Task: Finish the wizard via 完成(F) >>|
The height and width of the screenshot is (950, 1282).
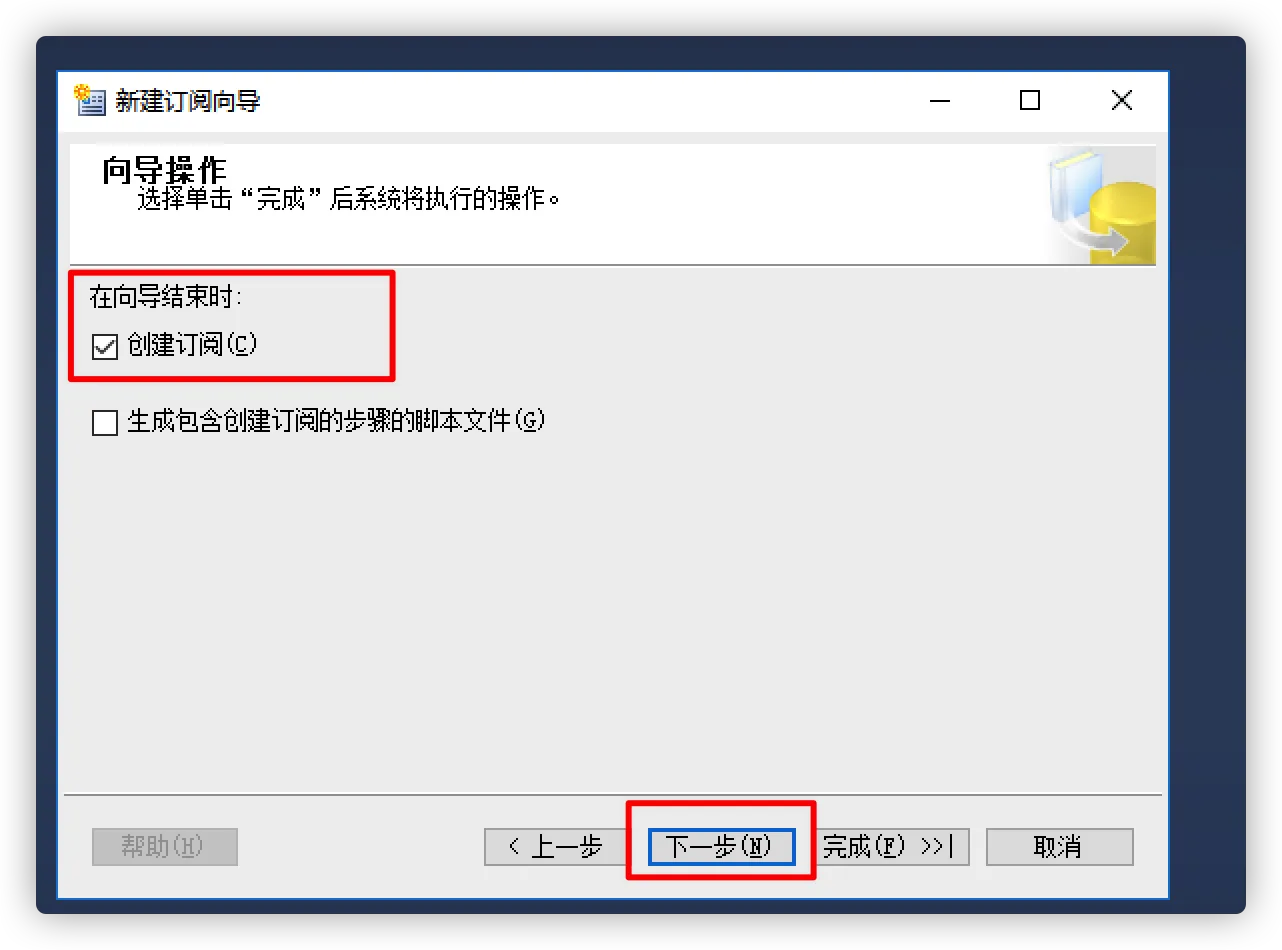Action: coord(888,847)
